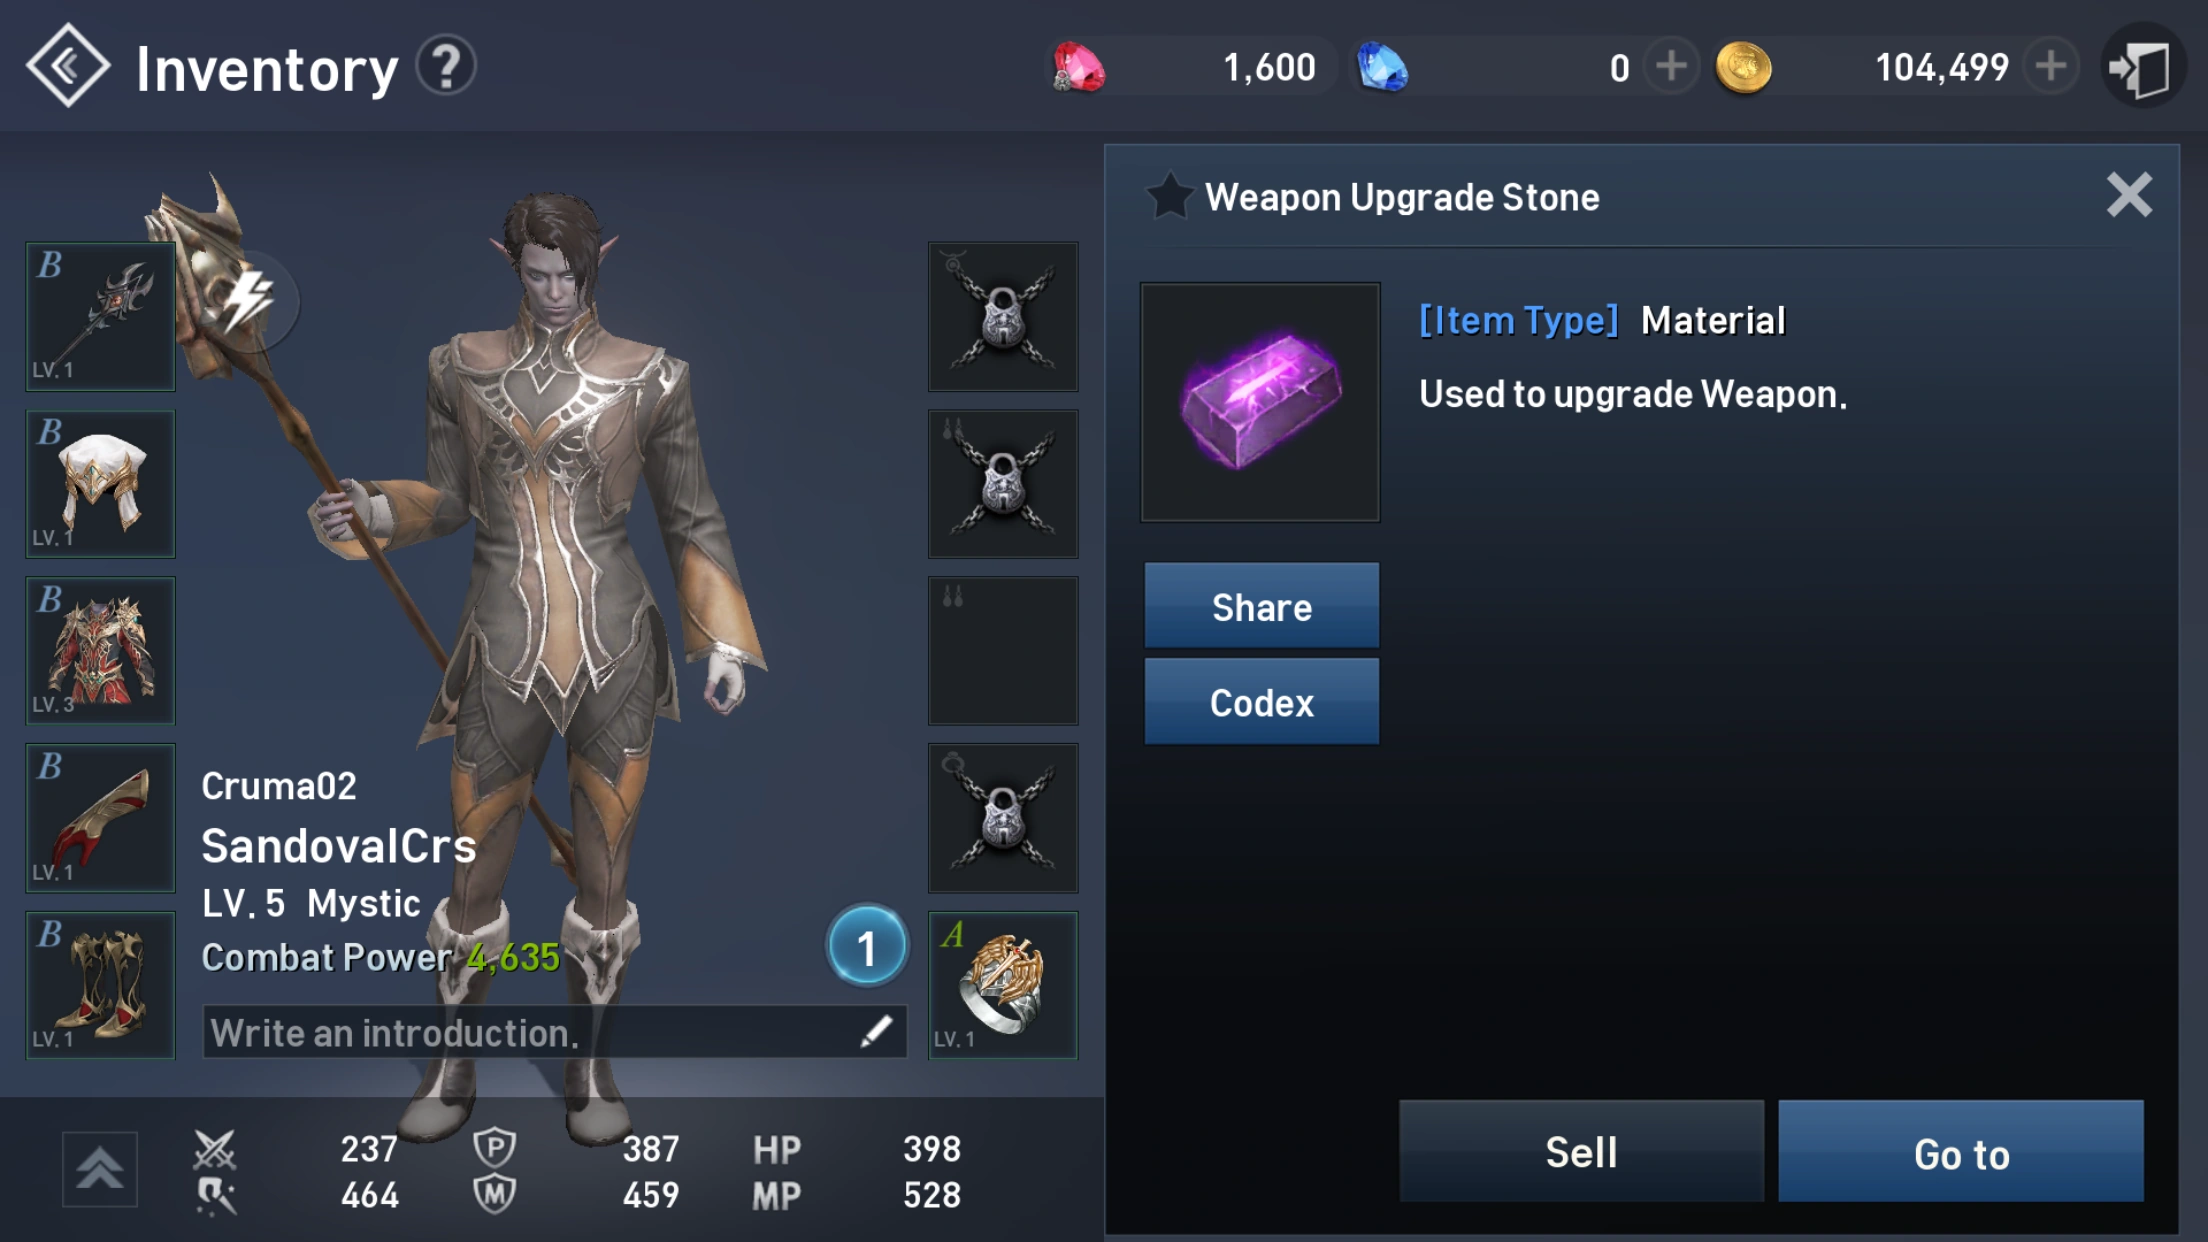Select the red gauntlet equipment slot
The image size is (2208, 1242).
100,818
